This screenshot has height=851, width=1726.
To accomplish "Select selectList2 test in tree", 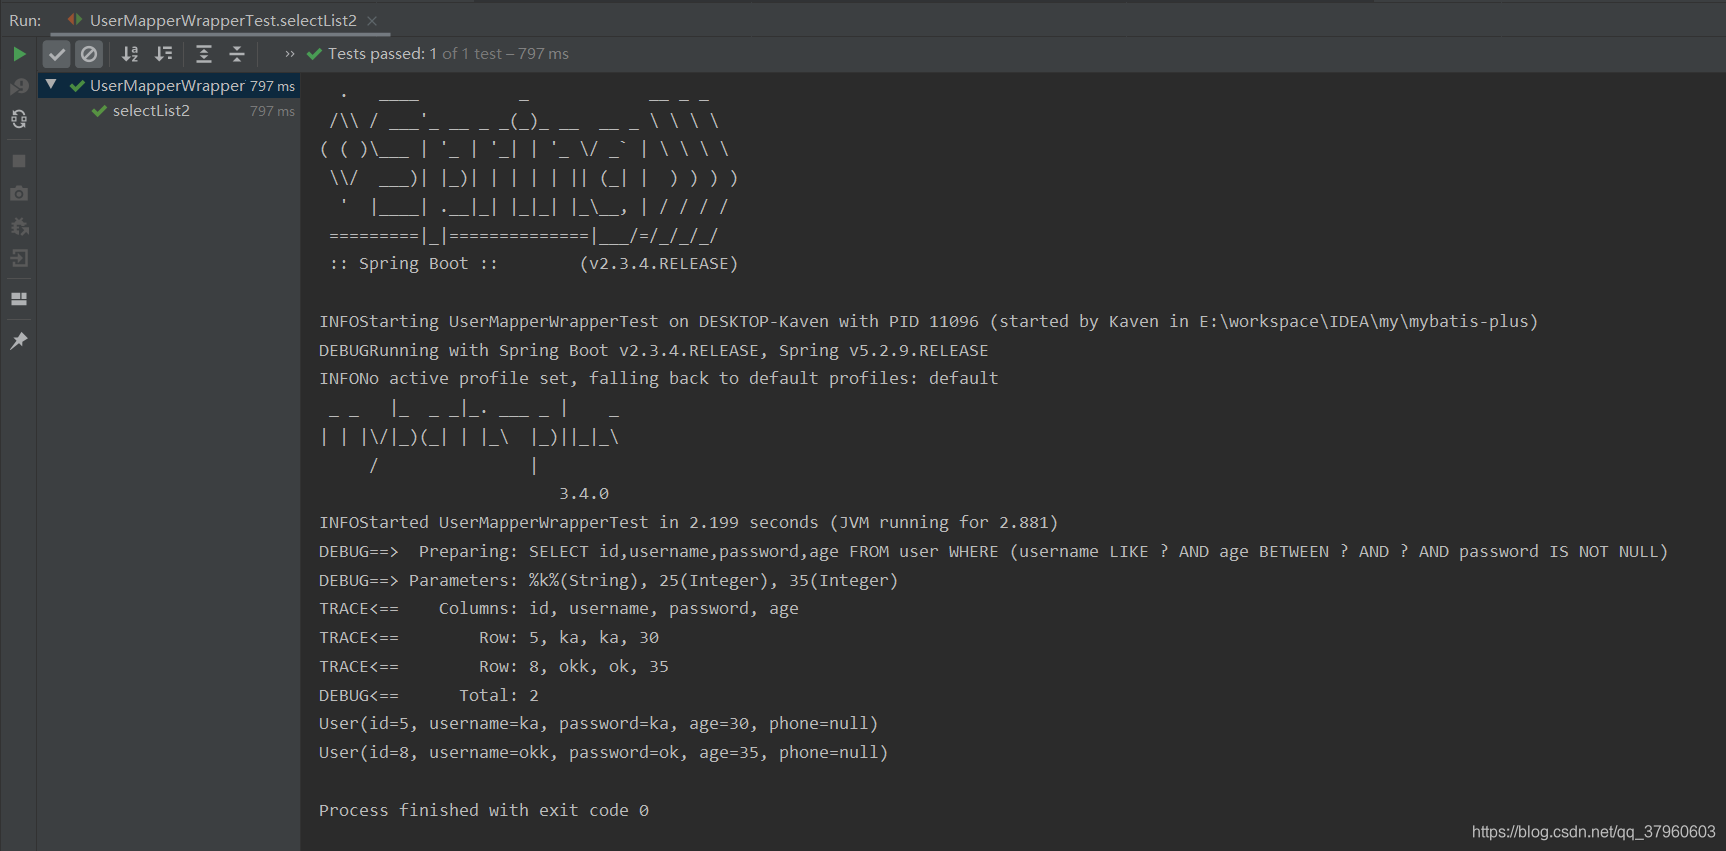I will tap(151, 111).
